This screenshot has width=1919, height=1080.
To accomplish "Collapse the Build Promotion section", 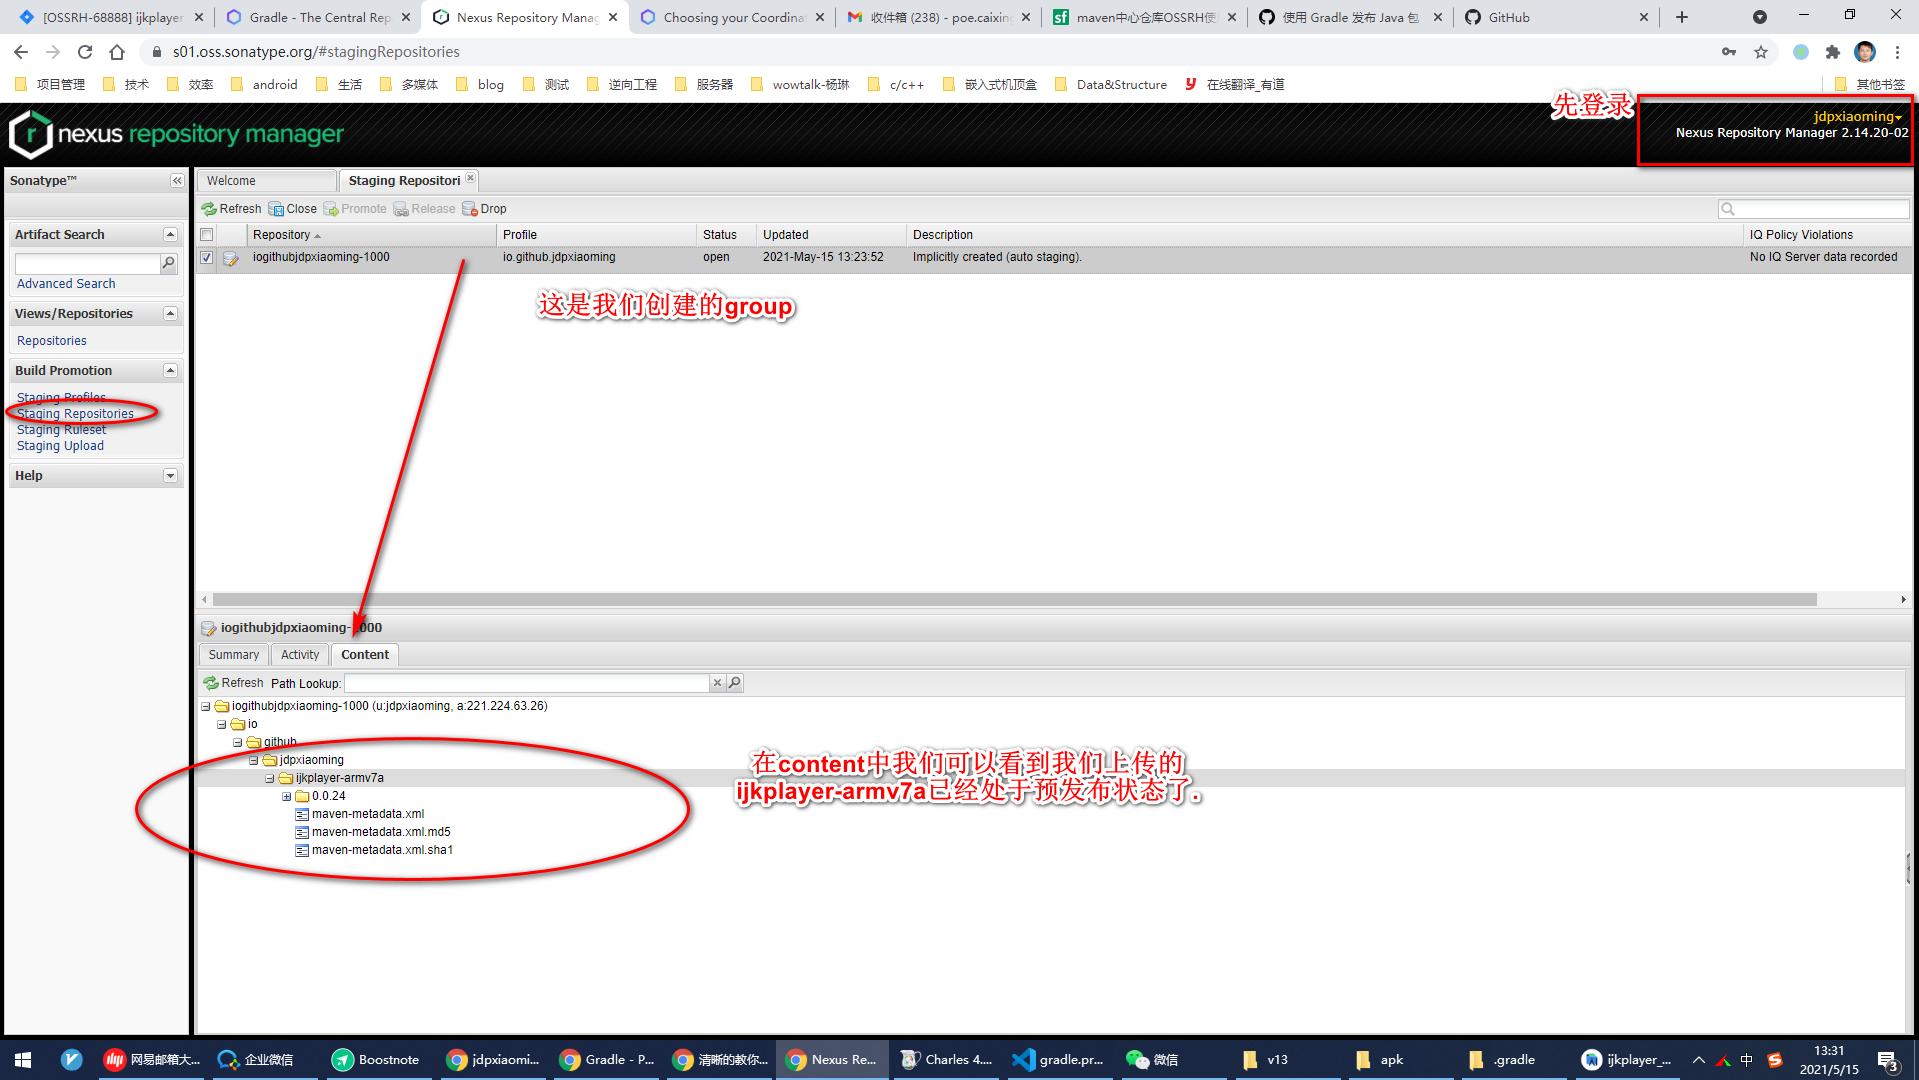I will pyautogui.click(x=170, y=370).
